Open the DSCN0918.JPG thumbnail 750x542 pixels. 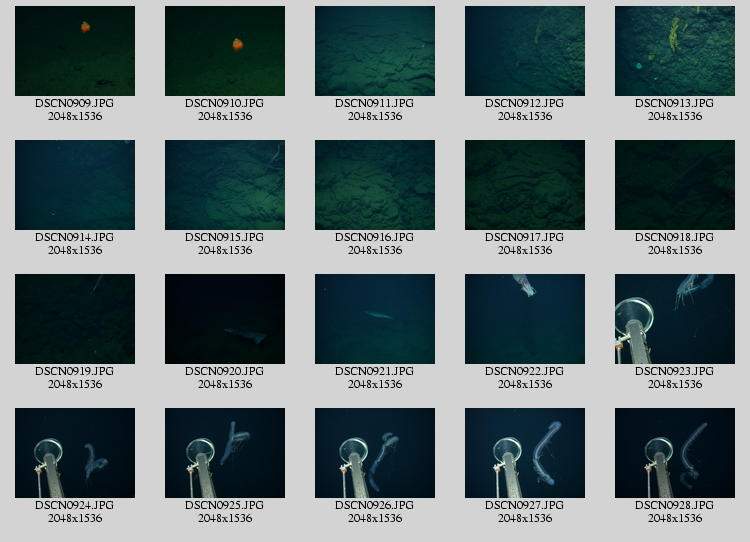(675, 185)
